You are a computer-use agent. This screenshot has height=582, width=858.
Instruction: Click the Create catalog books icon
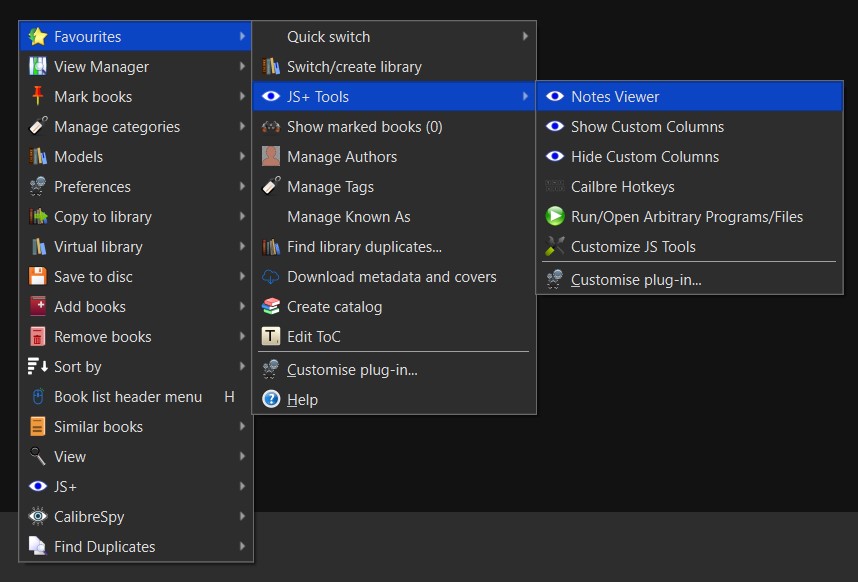(x=271, y=307)
